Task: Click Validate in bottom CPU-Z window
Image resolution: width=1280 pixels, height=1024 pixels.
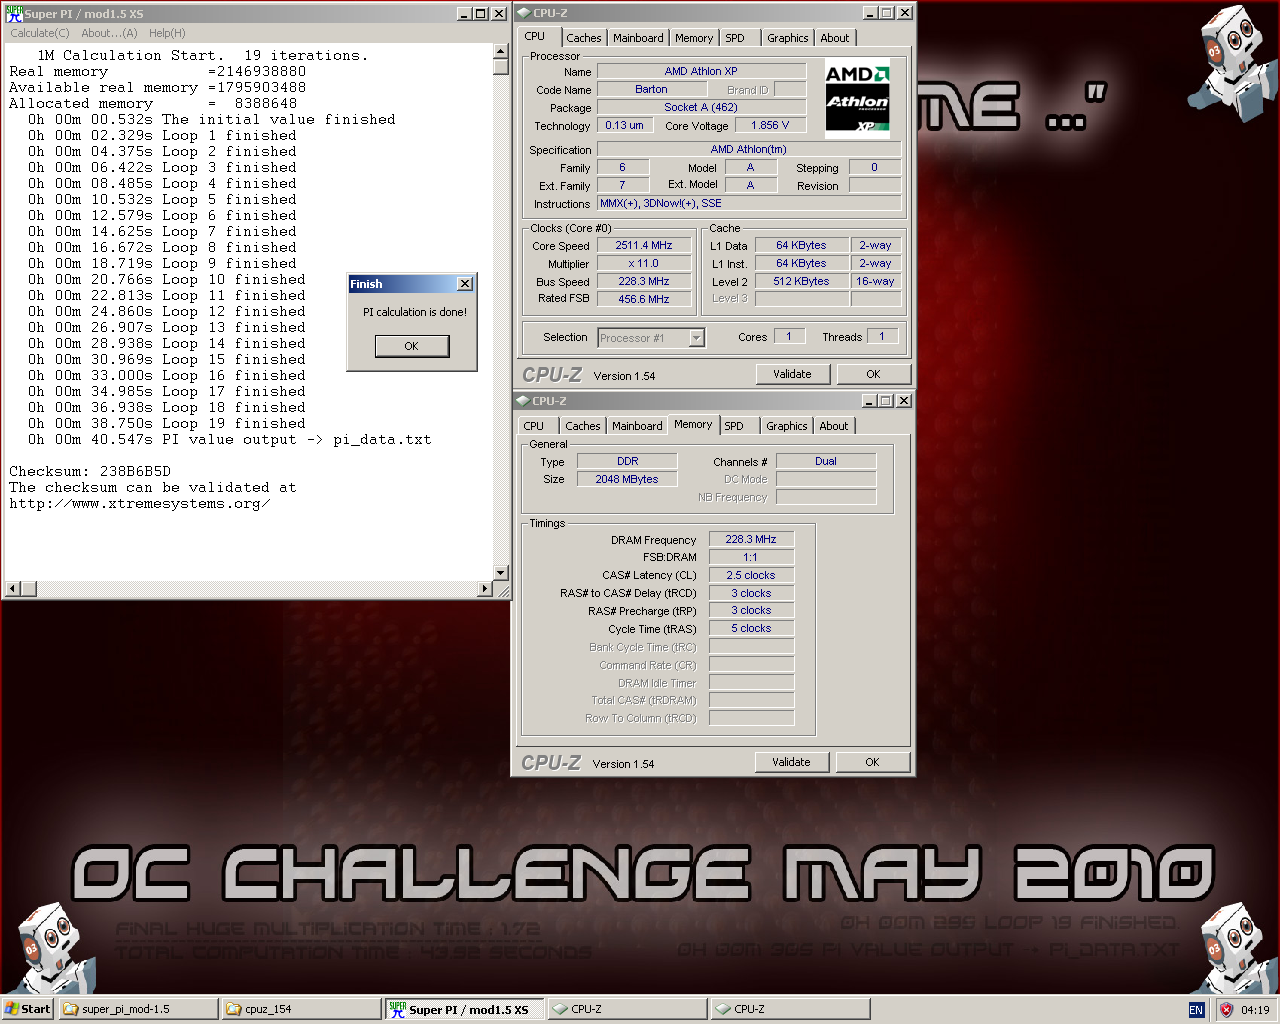Action: pos(791,762)
